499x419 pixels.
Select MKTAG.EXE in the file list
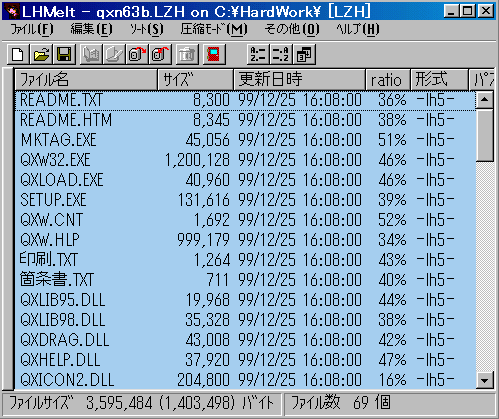pyautogui.click(x=58, y=140)
